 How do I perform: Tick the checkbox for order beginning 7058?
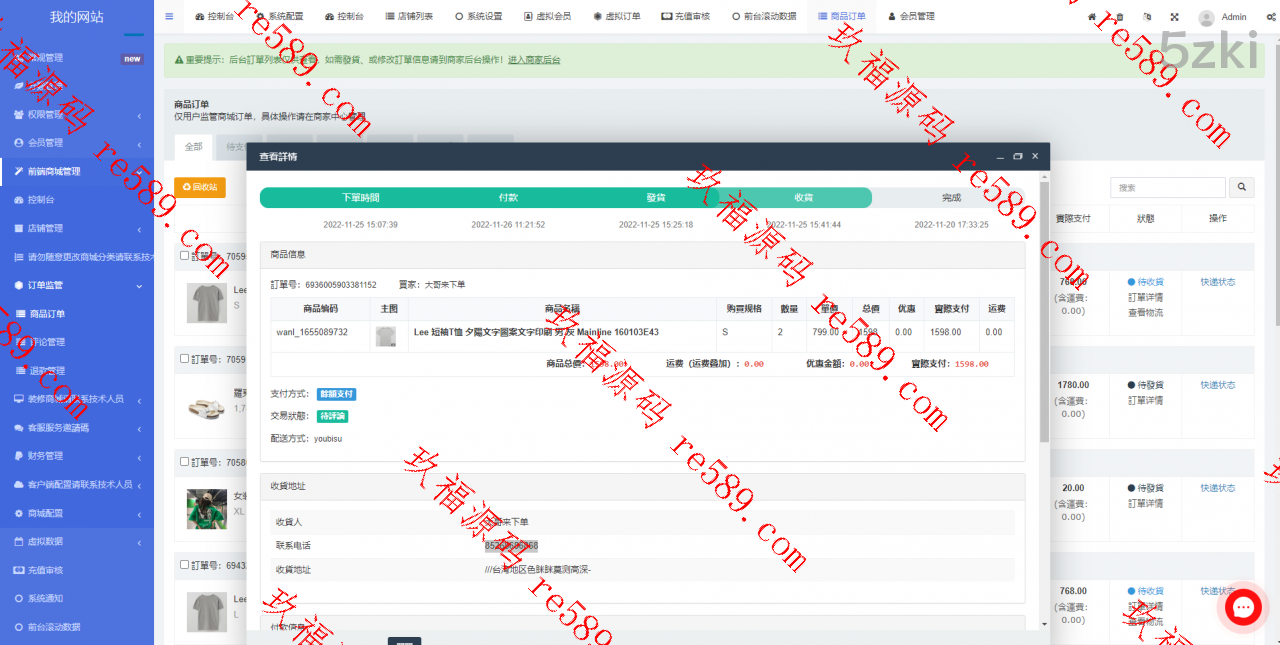pos(184,462)
